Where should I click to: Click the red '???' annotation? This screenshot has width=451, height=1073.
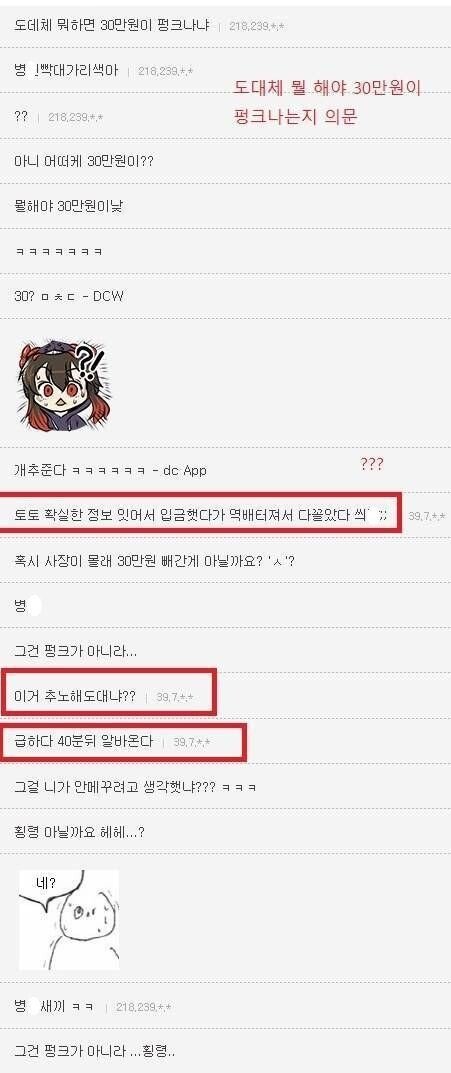372,464
